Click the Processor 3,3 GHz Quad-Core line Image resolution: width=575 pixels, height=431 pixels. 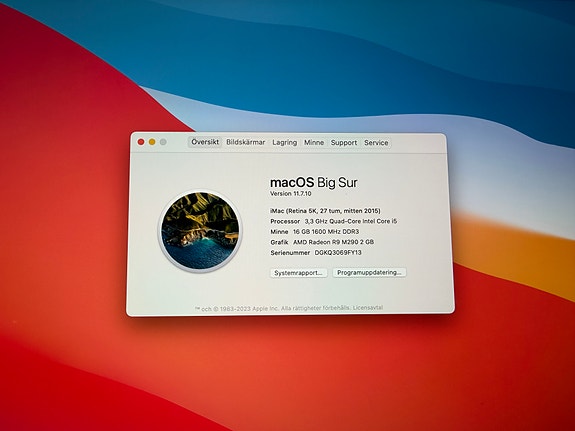pyautogui.click(x=334, y=221)
